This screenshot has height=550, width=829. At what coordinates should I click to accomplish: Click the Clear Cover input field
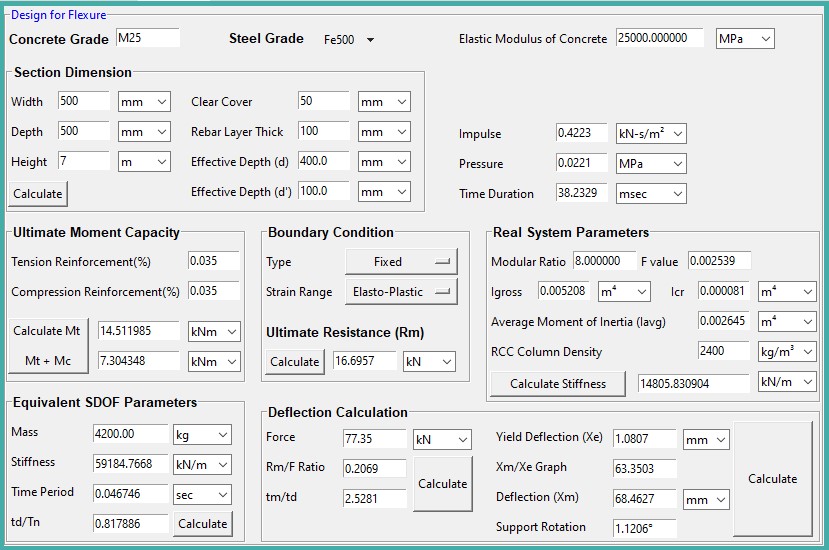pyautogui.click(x=324, y=100)
